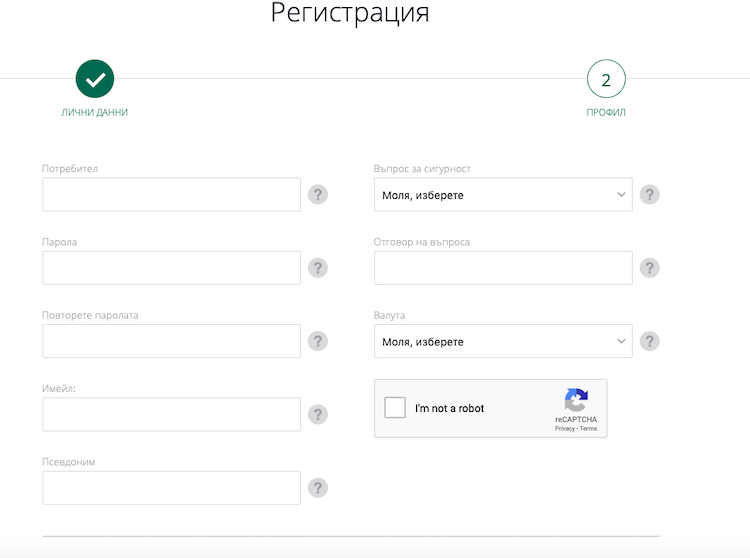Open the reCAPTCHA Privacy link
The image size is (750, 558).
coord(564,428)
